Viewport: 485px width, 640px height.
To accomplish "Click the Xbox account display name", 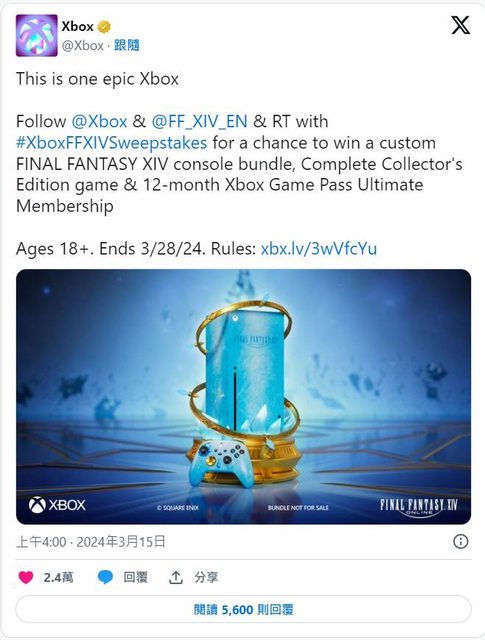I will (x=78, y=27).
